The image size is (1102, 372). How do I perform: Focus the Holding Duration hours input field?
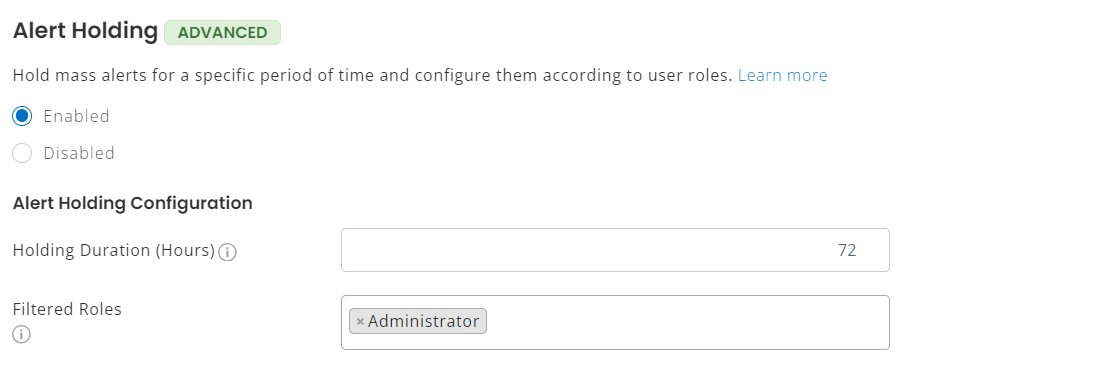point(615,250)
